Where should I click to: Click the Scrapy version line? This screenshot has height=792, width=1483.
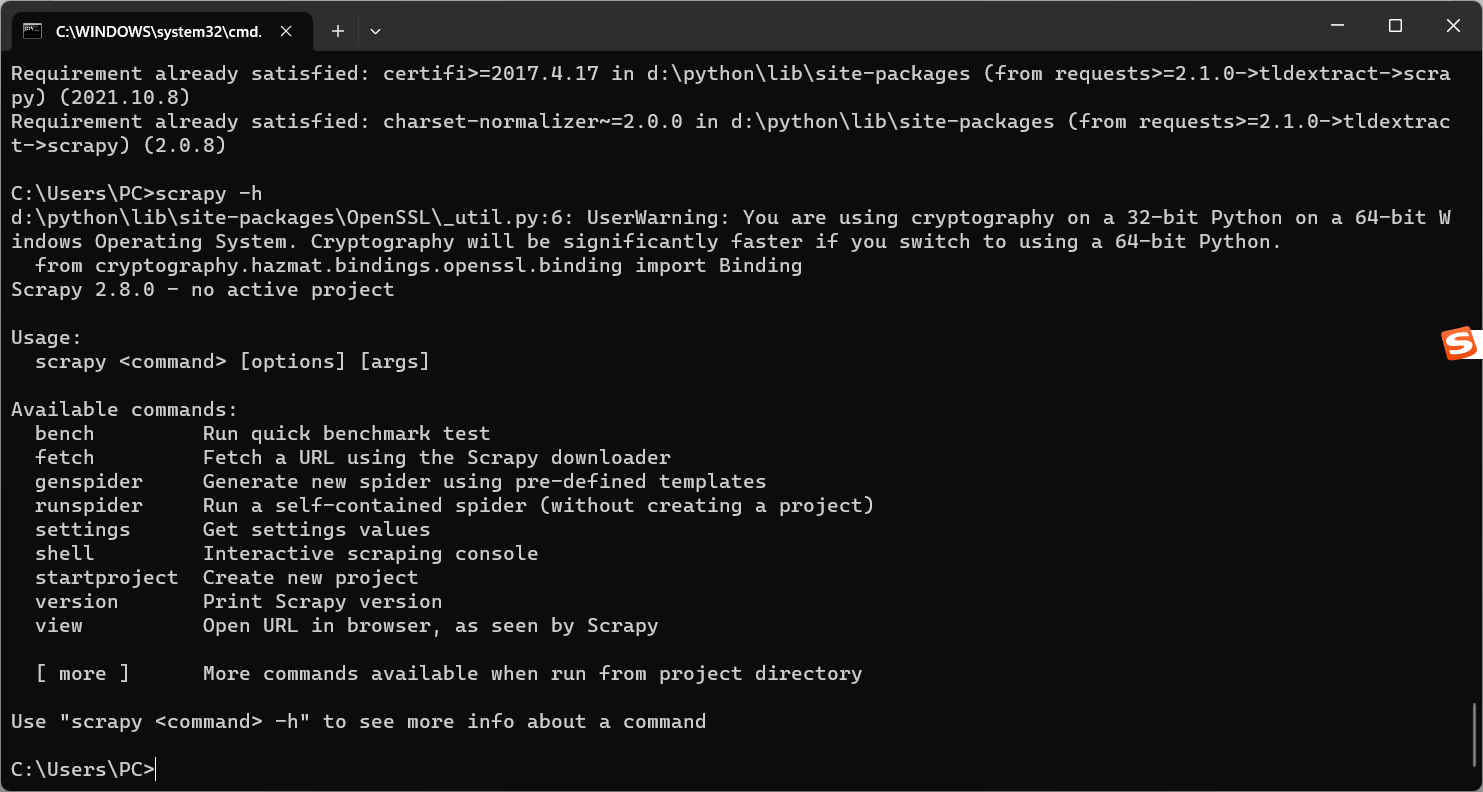[200, 289]
